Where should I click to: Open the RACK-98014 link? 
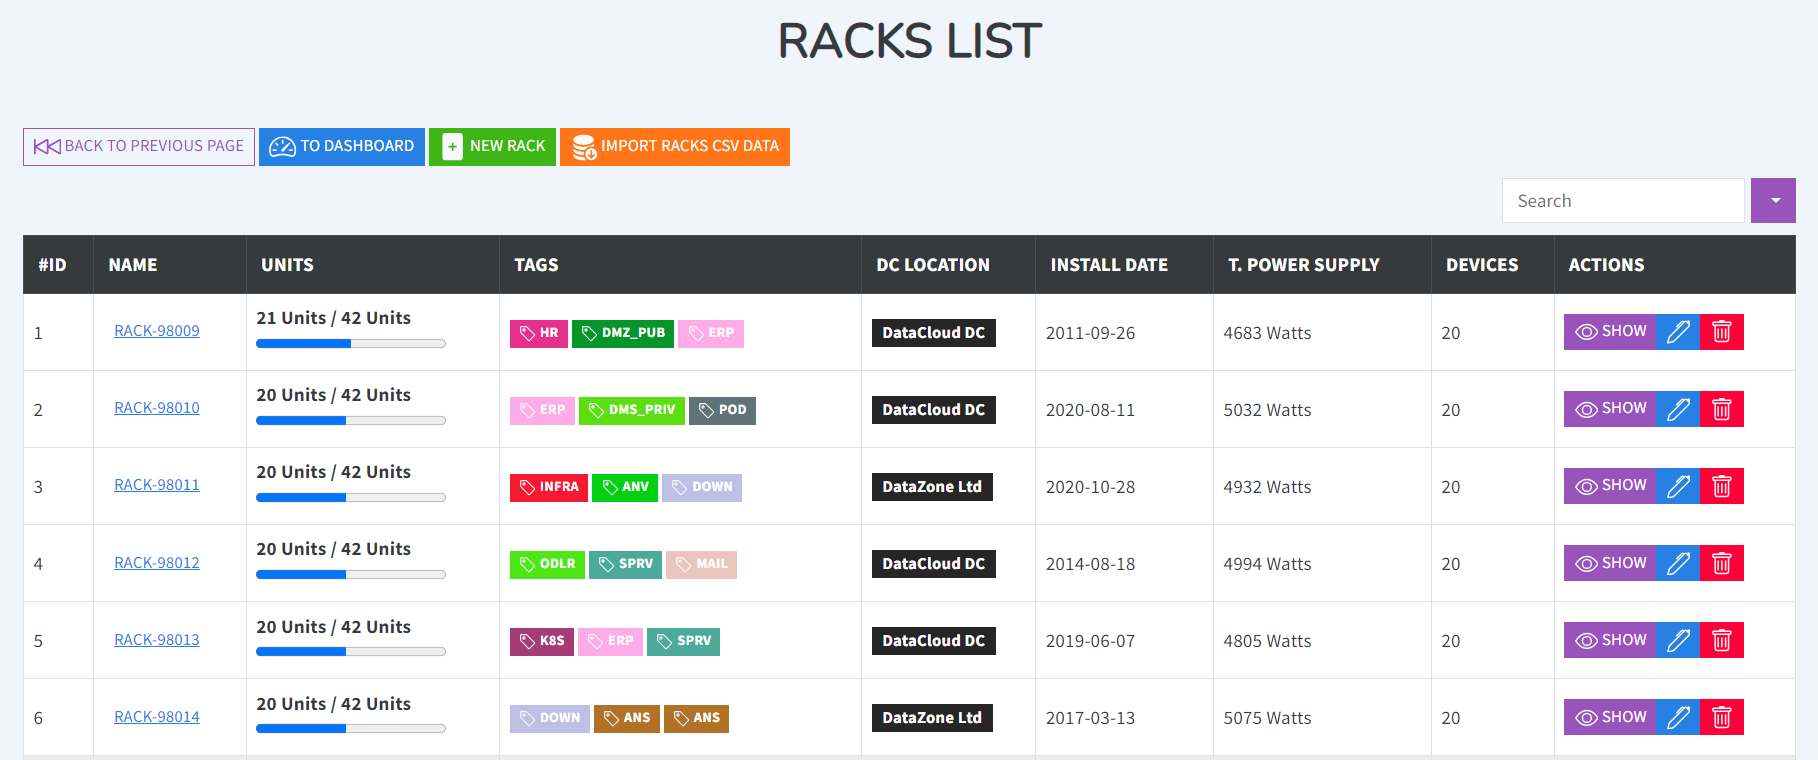157,717
